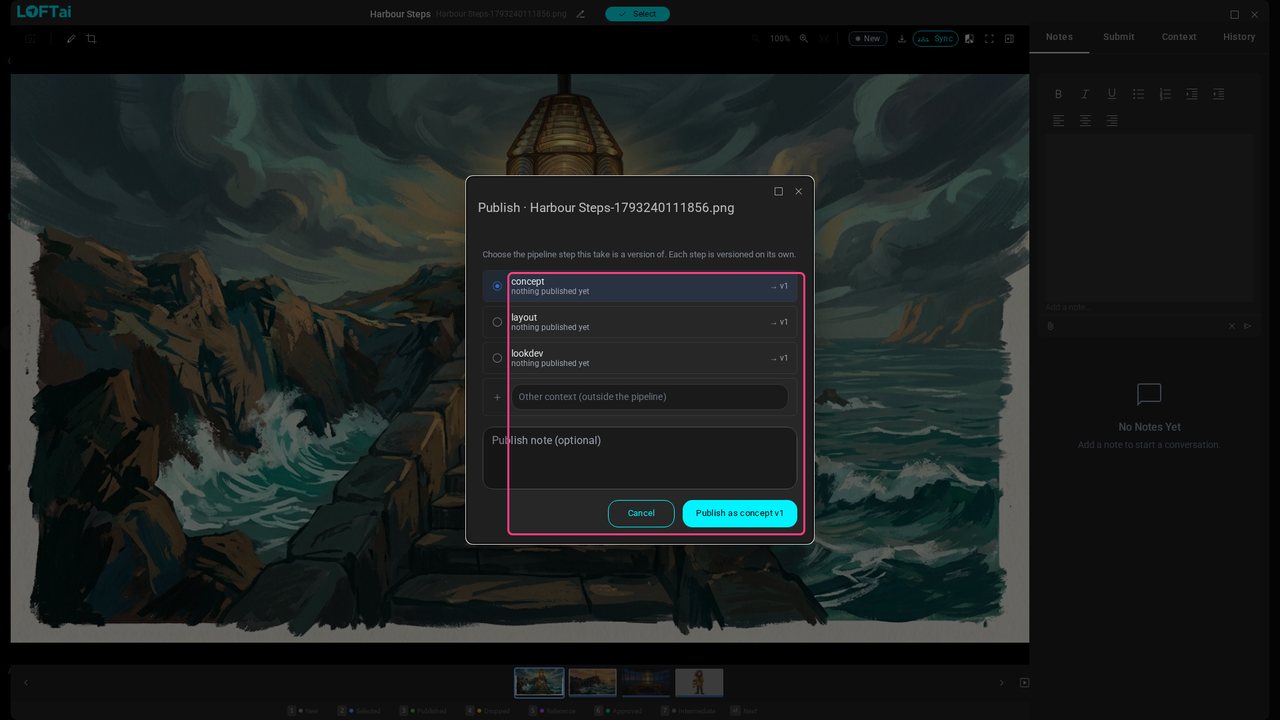Select the first lighthouse thumbnail in filmstrip
The height and width of the screenshot is (720, 1280).
click(x=539, y=682)
